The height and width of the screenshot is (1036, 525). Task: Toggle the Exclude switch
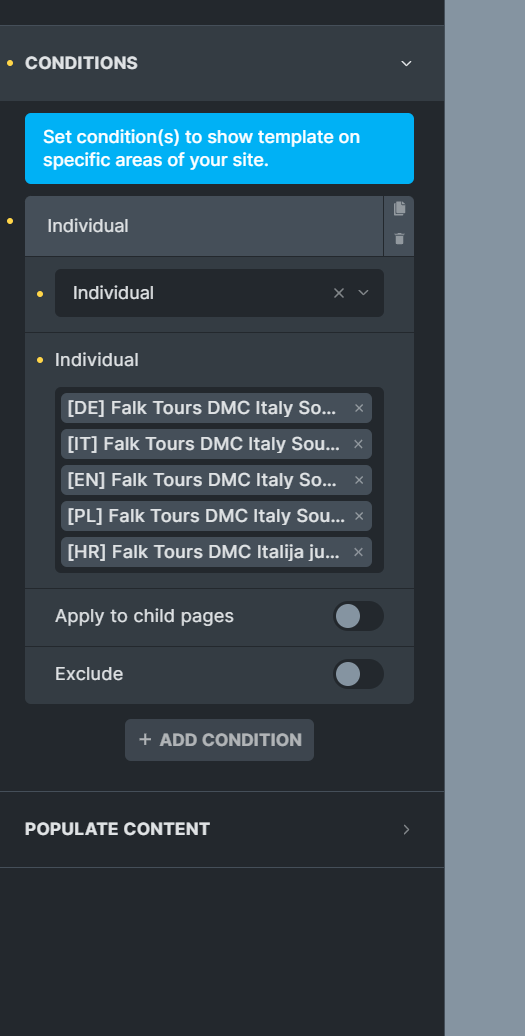click(x=358, y=674)
